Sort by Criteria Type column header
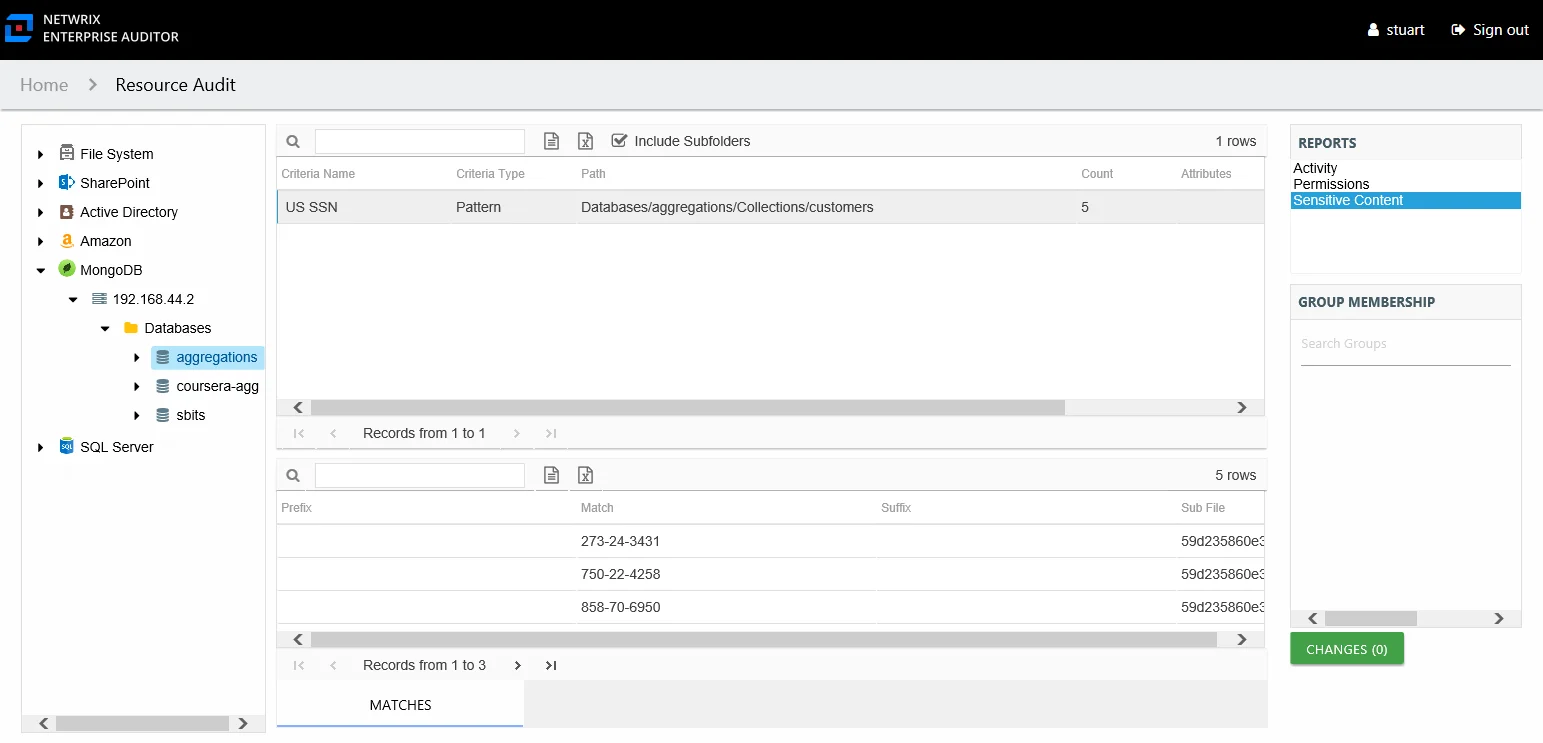The height and width of the screenshot is (743, 1543). [x=490, y=174]
